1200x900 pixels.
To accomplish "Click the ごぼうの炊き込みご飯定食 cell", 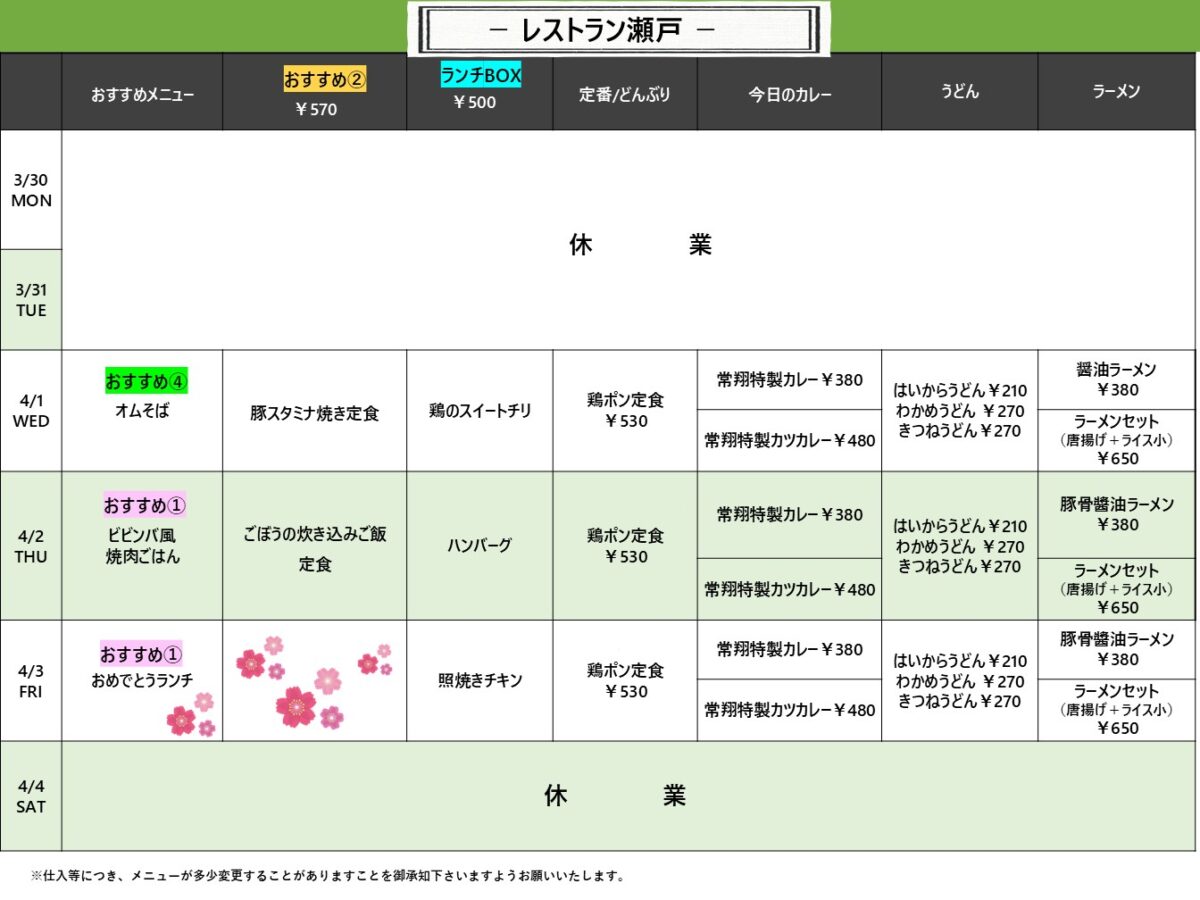I will click(x=314, y=549).
